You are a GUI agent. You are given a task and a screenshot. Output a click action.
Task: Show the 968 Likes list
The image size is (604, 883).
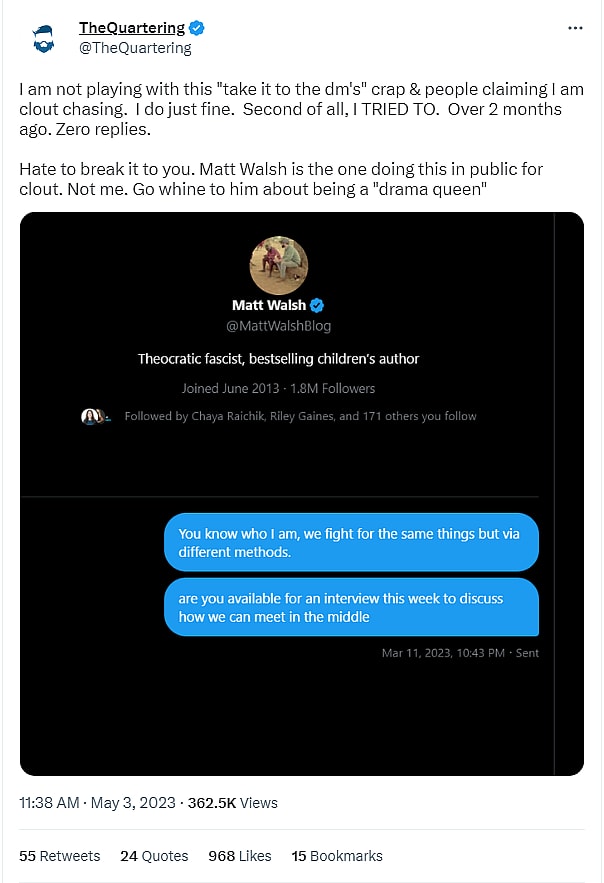click(240, 856)
